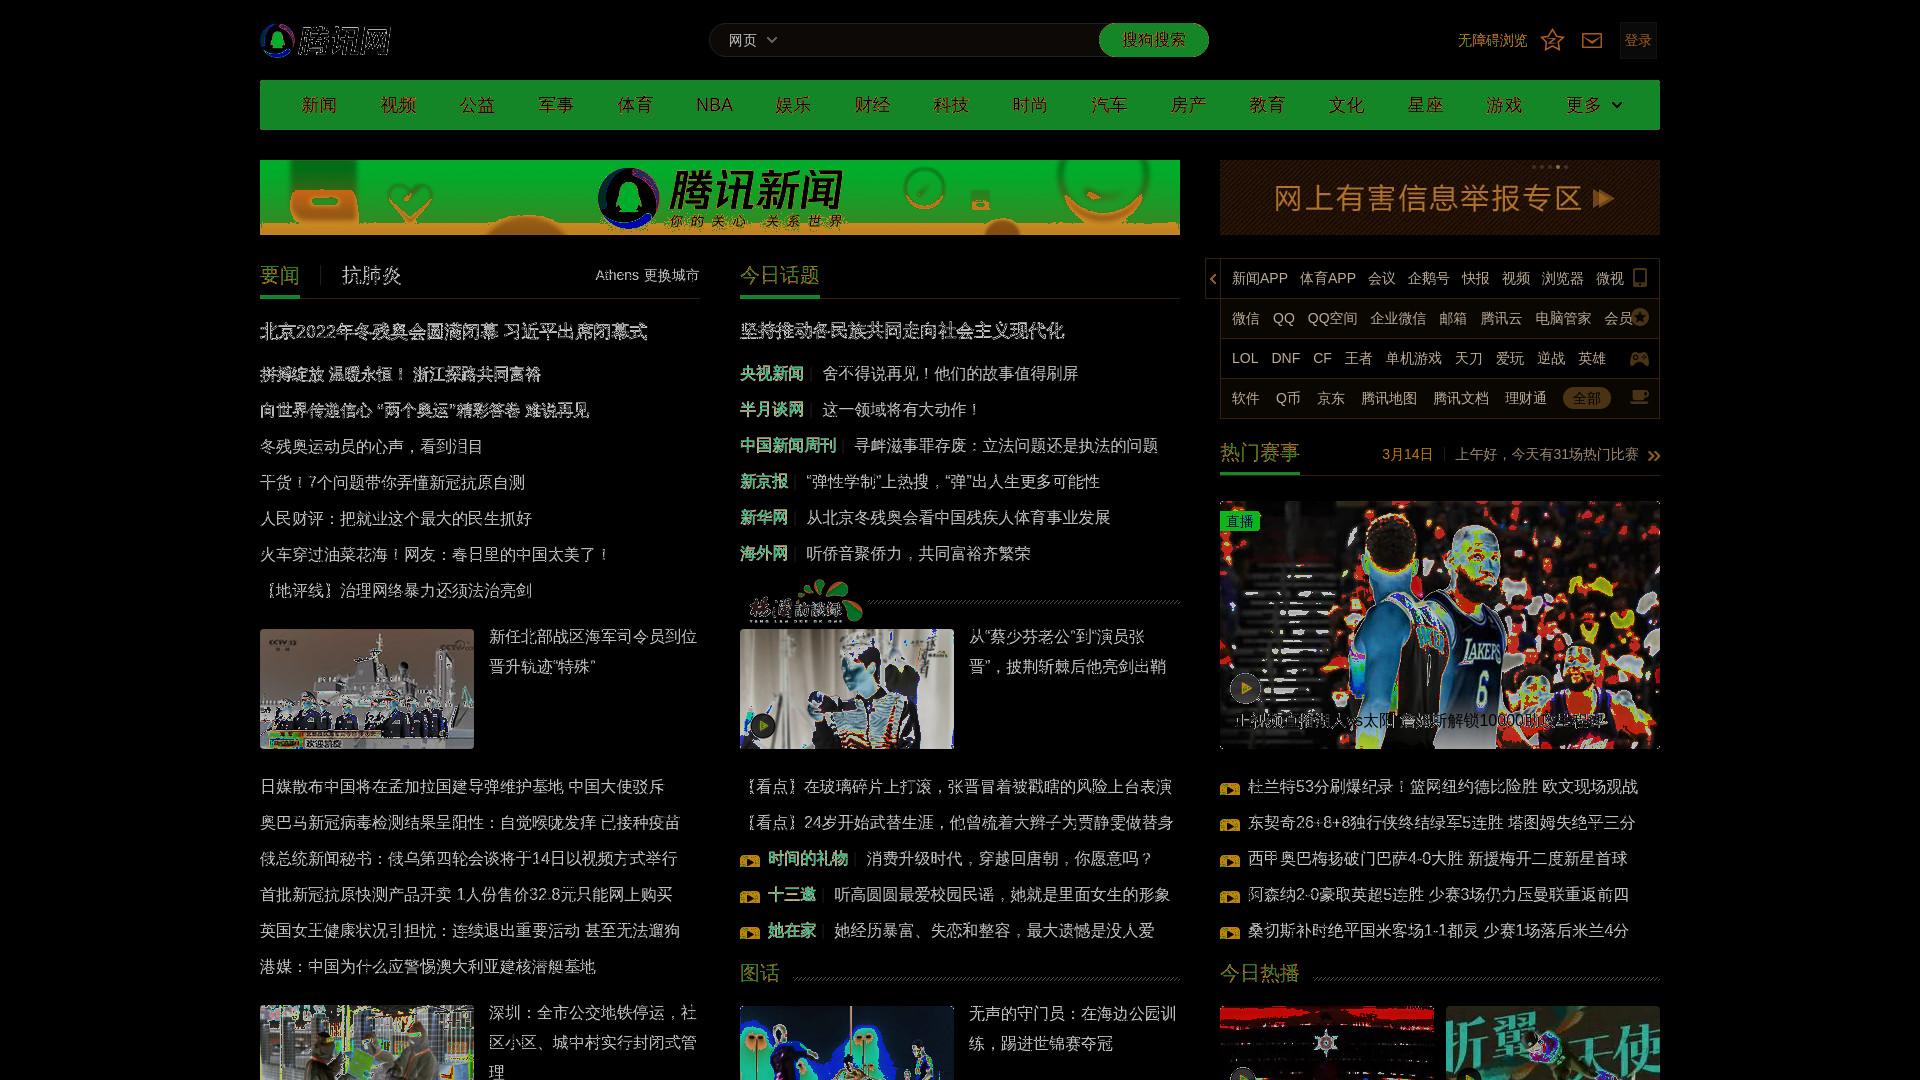Screen dimensions: 1920x1080
Task: Open 港媒：中国为什么应警惕 article
Action: 428,966
